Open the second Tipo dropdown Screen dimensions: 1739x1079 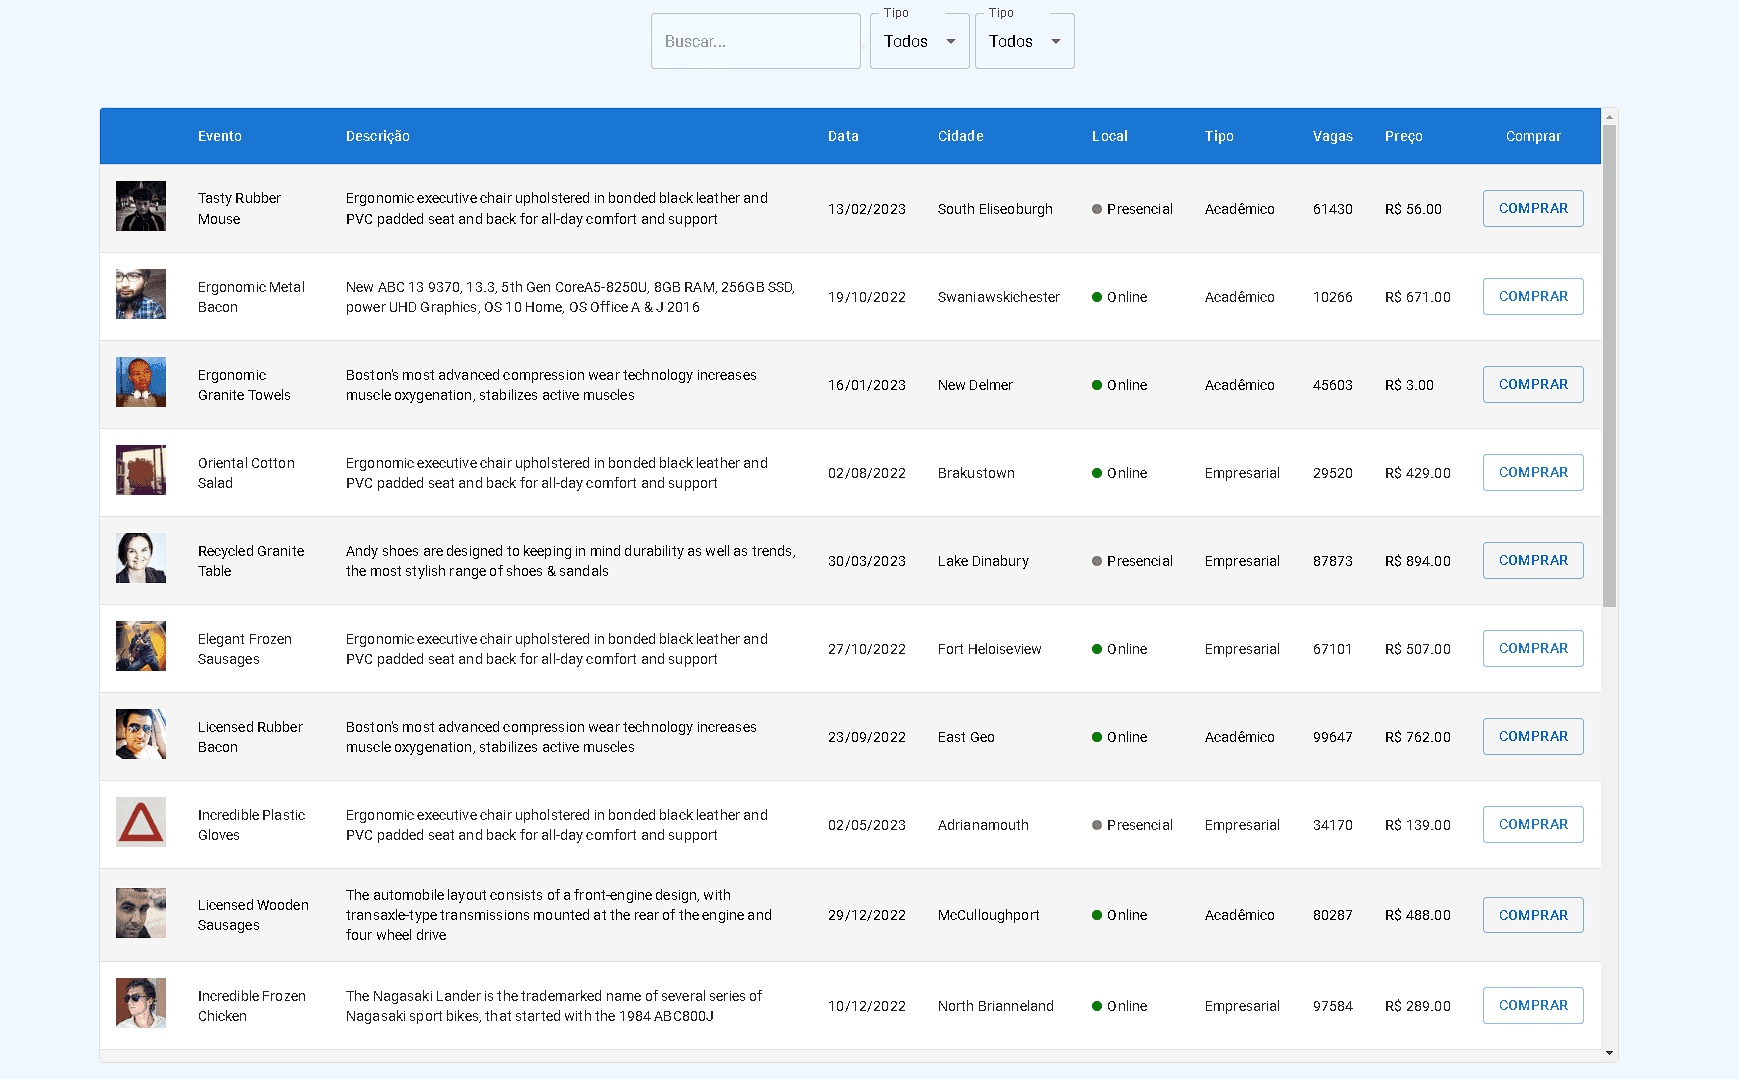click(x=1024, y=41)
